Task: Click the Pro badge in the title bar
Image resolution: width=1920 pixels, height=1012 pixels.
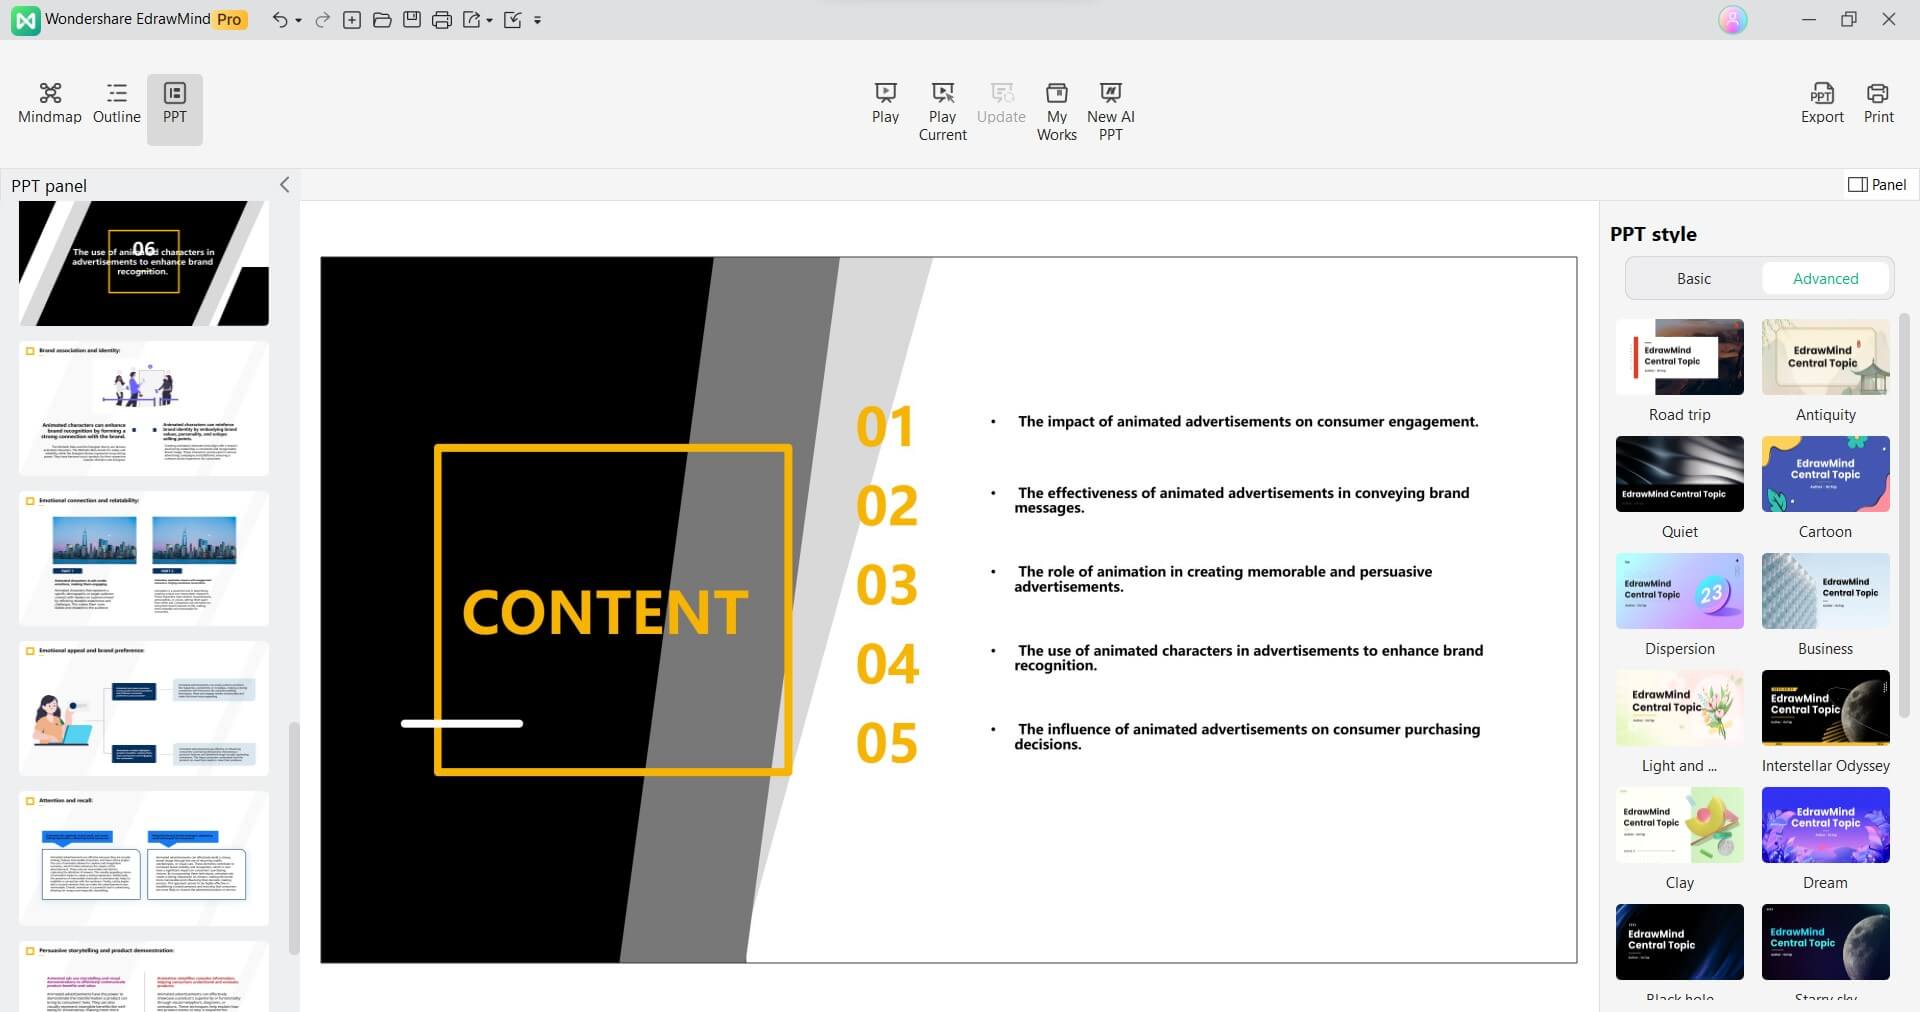Action: click(230, 20)
